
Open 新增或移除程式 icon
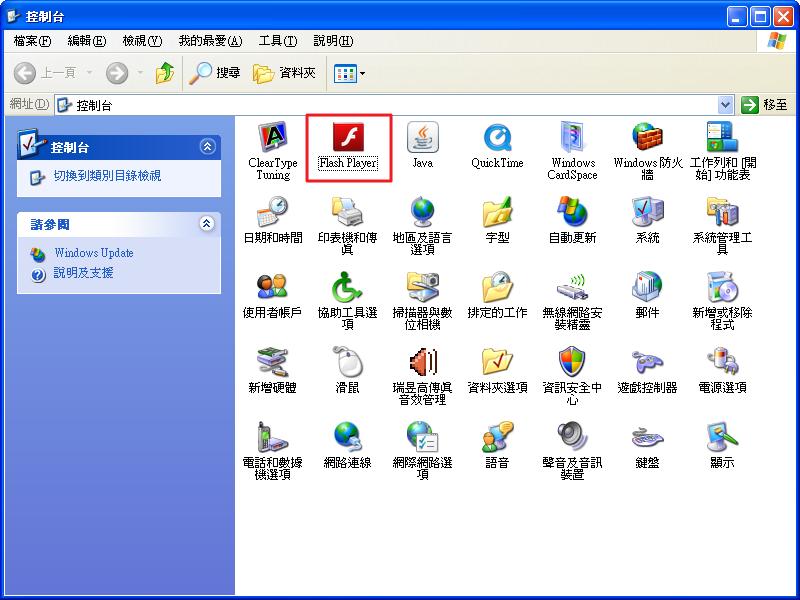click(722, 288)
